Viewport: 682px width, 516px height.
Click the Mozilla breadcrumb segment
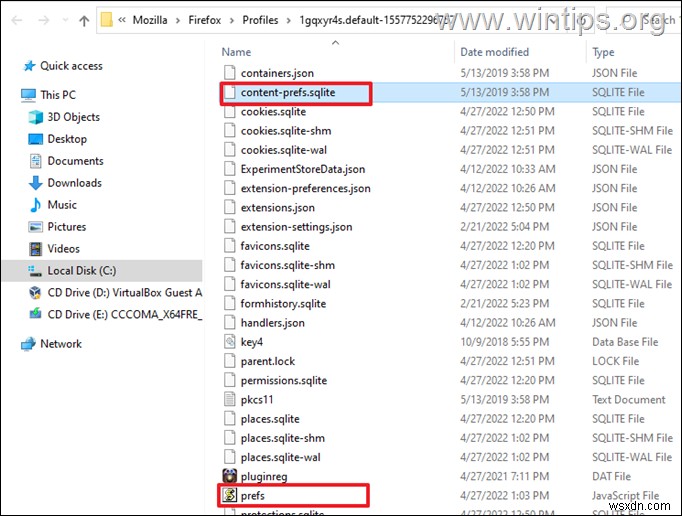click(x=150, y=20)
